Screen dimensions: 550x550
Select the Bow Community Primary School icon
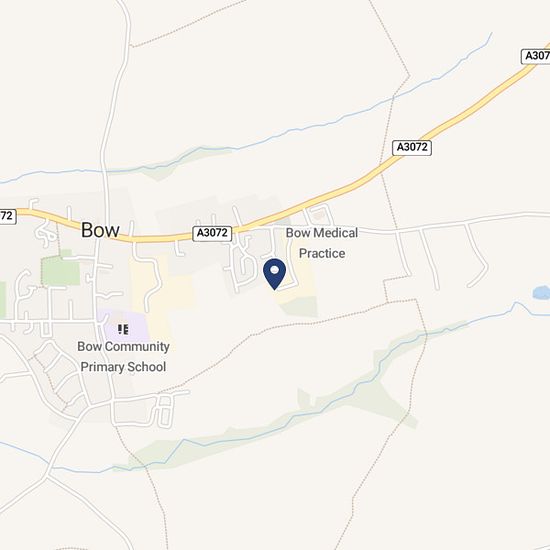[x=123, y=329]
